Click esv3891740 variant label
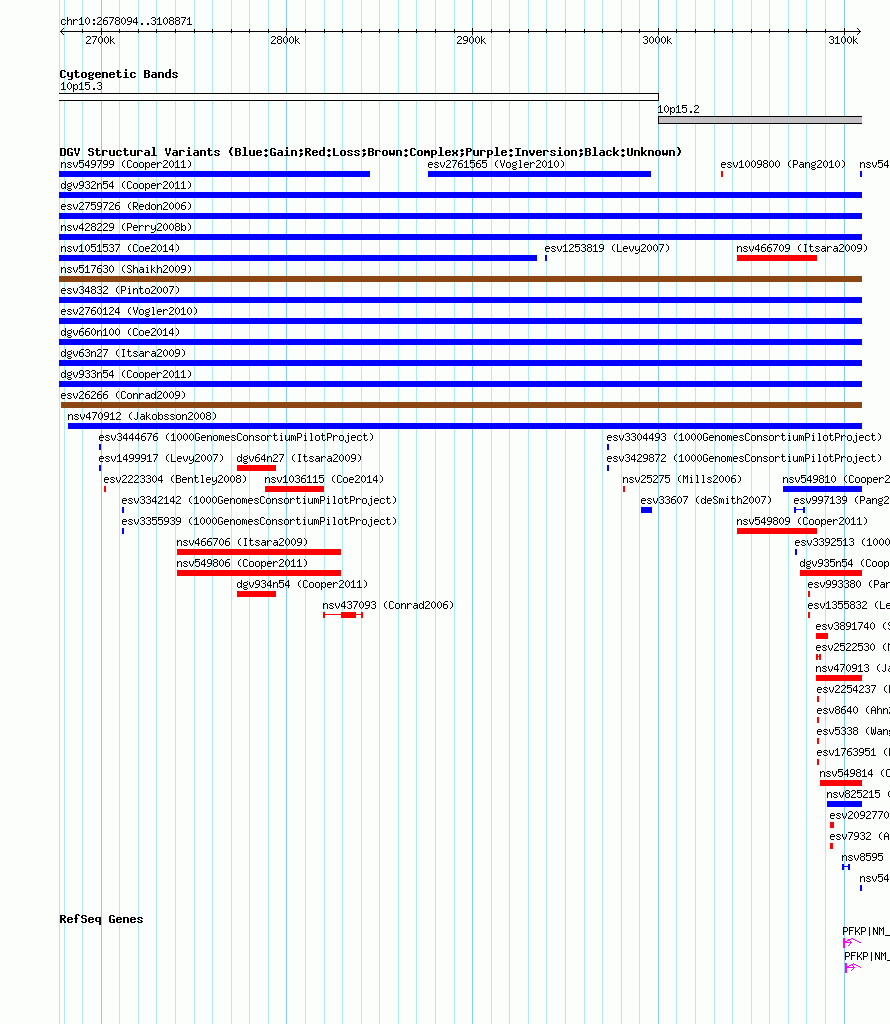Viewport: 890px width, 1024px height. pos(852,626)
